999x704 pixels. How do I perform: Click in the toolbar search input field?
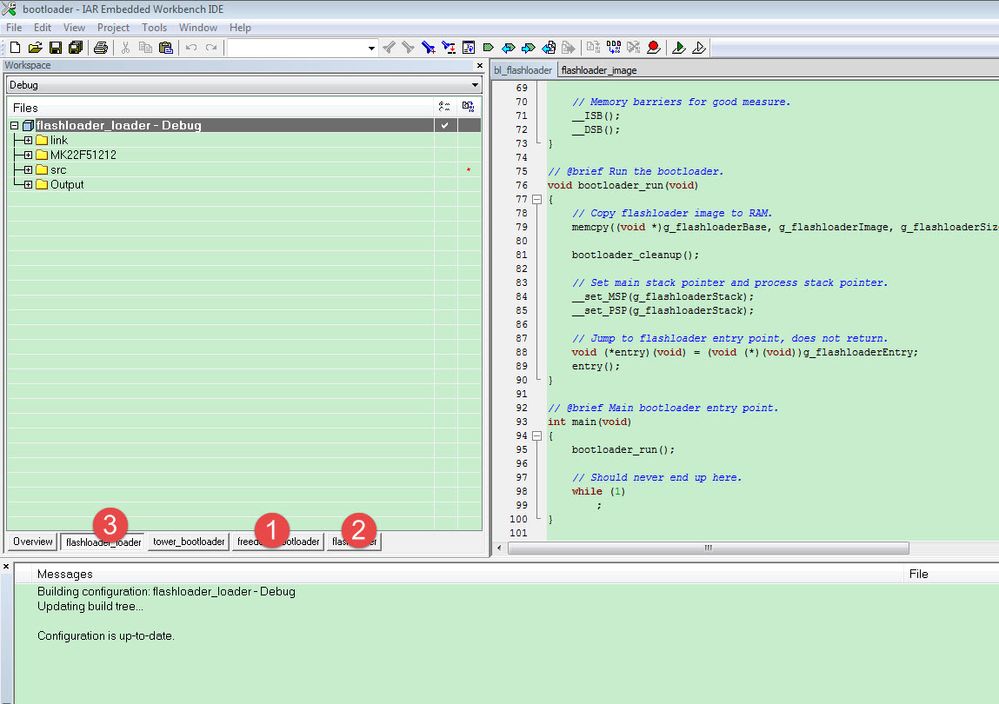point(297,48)
